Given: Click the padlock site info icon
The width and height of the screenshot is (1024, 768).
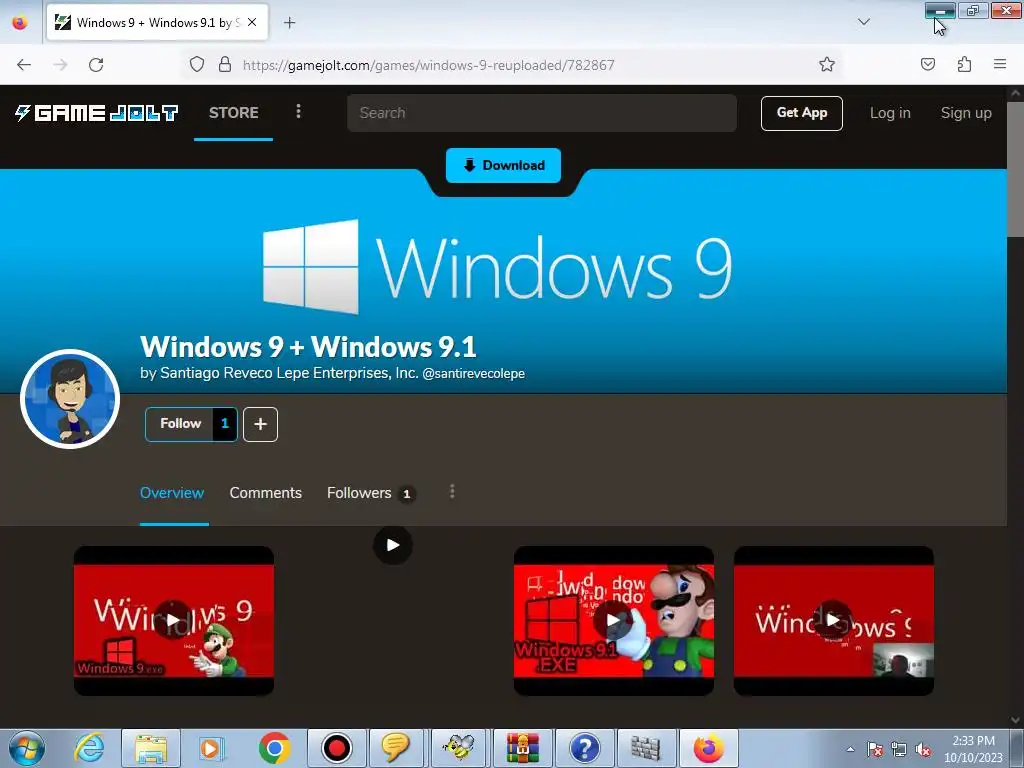Looking at the screenshot, I should (x=225, y=65).
